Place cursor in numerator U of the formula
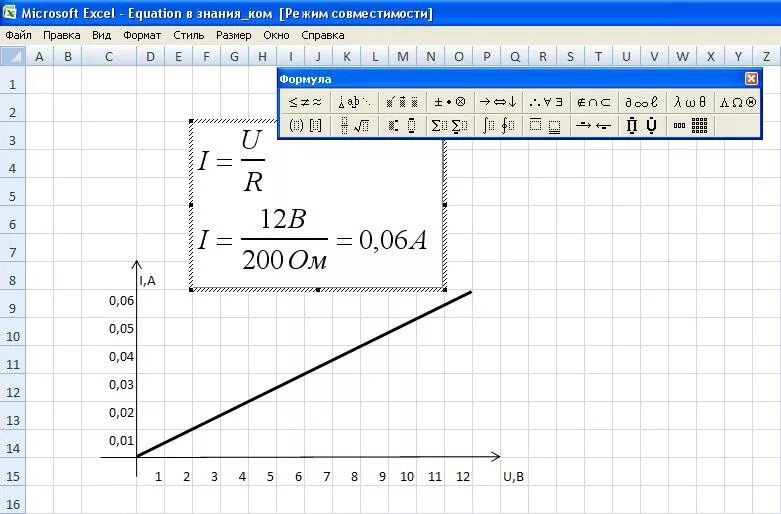This screenshot has width=781, height=514. (x=252, y=141)
